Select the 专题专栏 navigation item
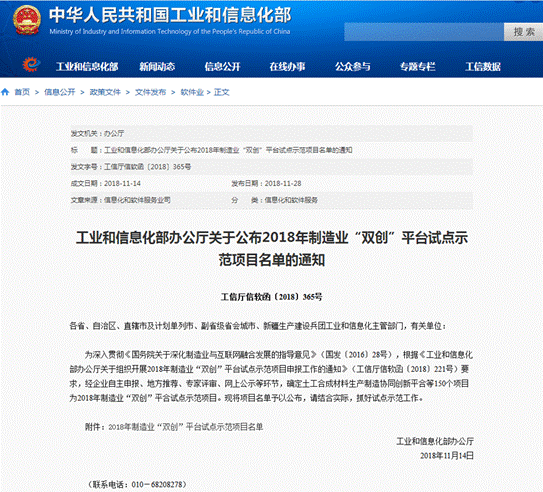Image resolution: width=543 pixels, height=492 pixels. (417, 66)
